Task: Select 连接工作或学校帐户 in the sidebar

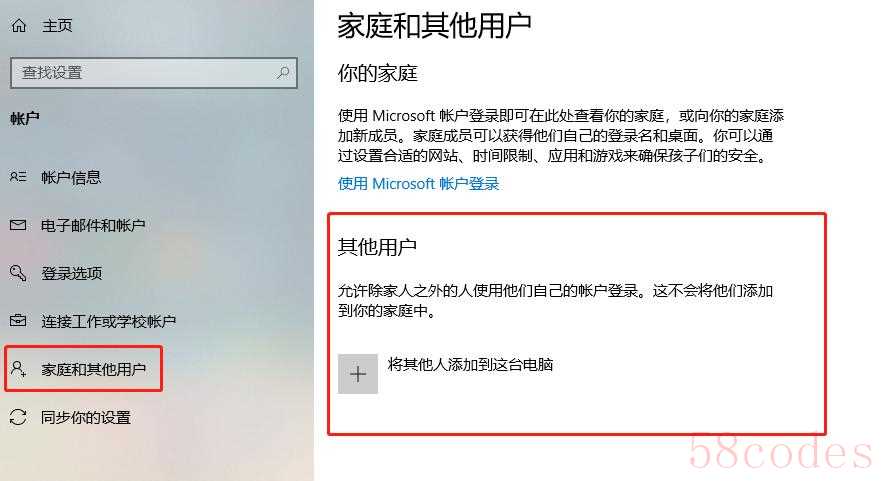Action: [108, 321]
